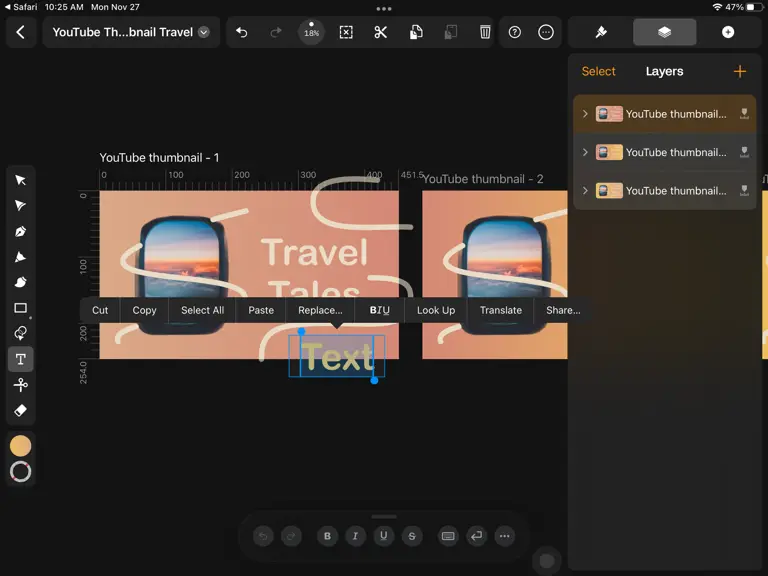Choose Cut in the context menu
This screenshot has width=768, height=576.
(100, 310)
